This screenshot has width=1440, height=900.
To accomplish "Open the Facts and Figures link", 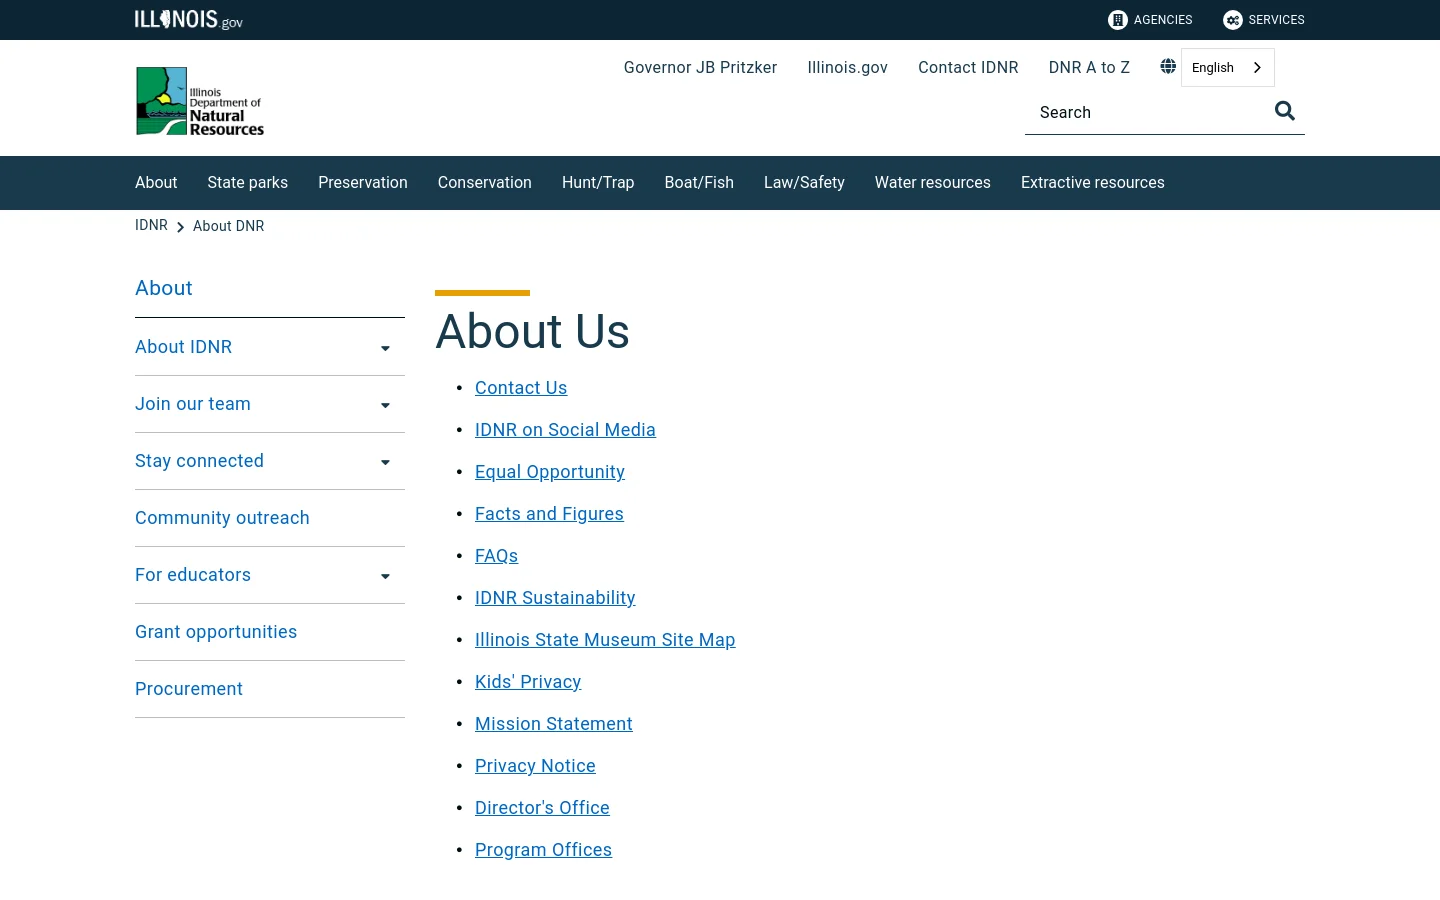I will tap(549, 514).
